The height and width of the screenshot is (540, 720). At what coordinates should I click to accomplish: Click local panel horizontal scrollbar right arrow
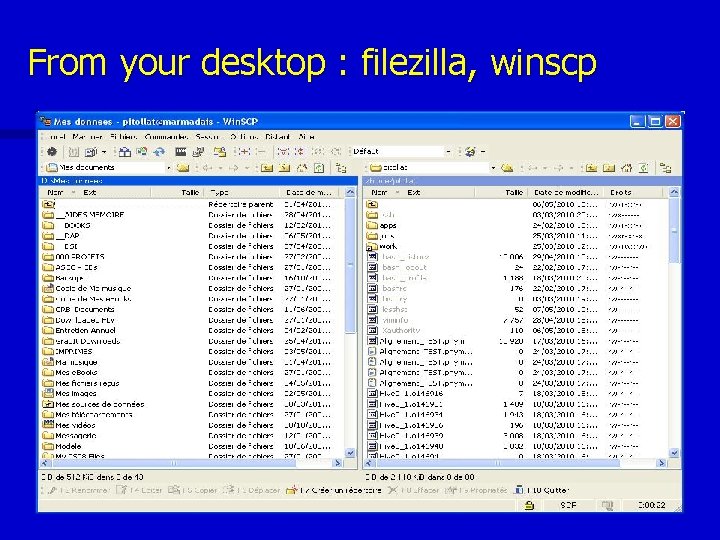click(x=339, y=463)
